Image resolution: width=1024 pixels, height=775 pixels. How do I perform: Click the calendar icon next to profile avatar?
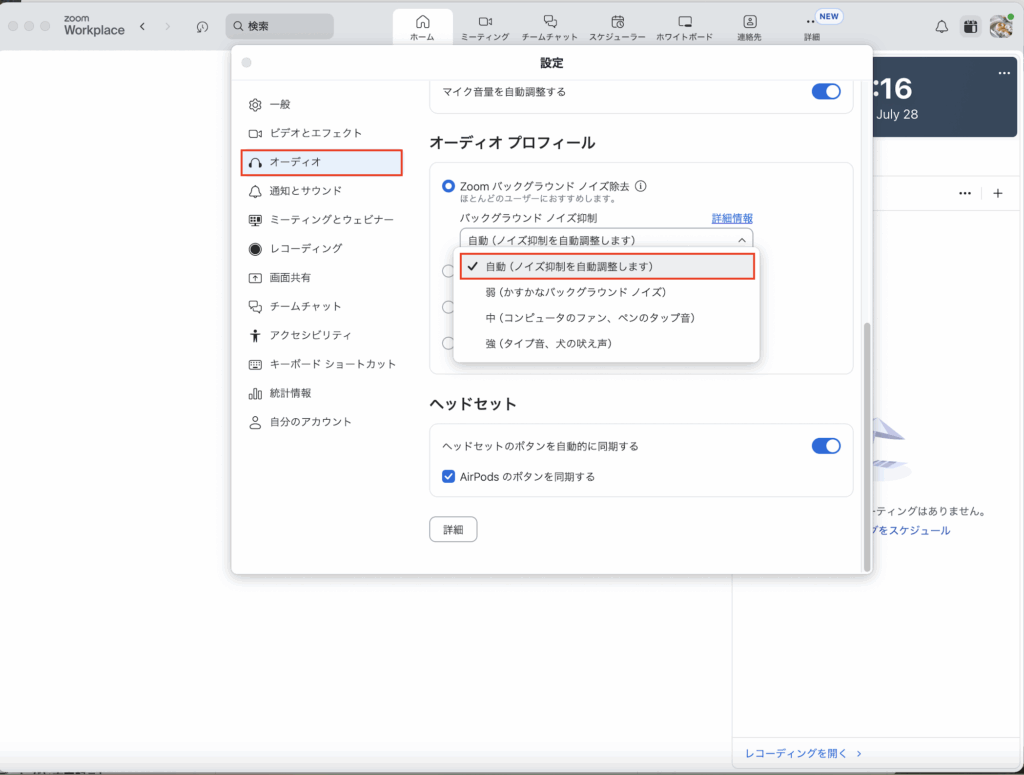click(x=970, y=27)
